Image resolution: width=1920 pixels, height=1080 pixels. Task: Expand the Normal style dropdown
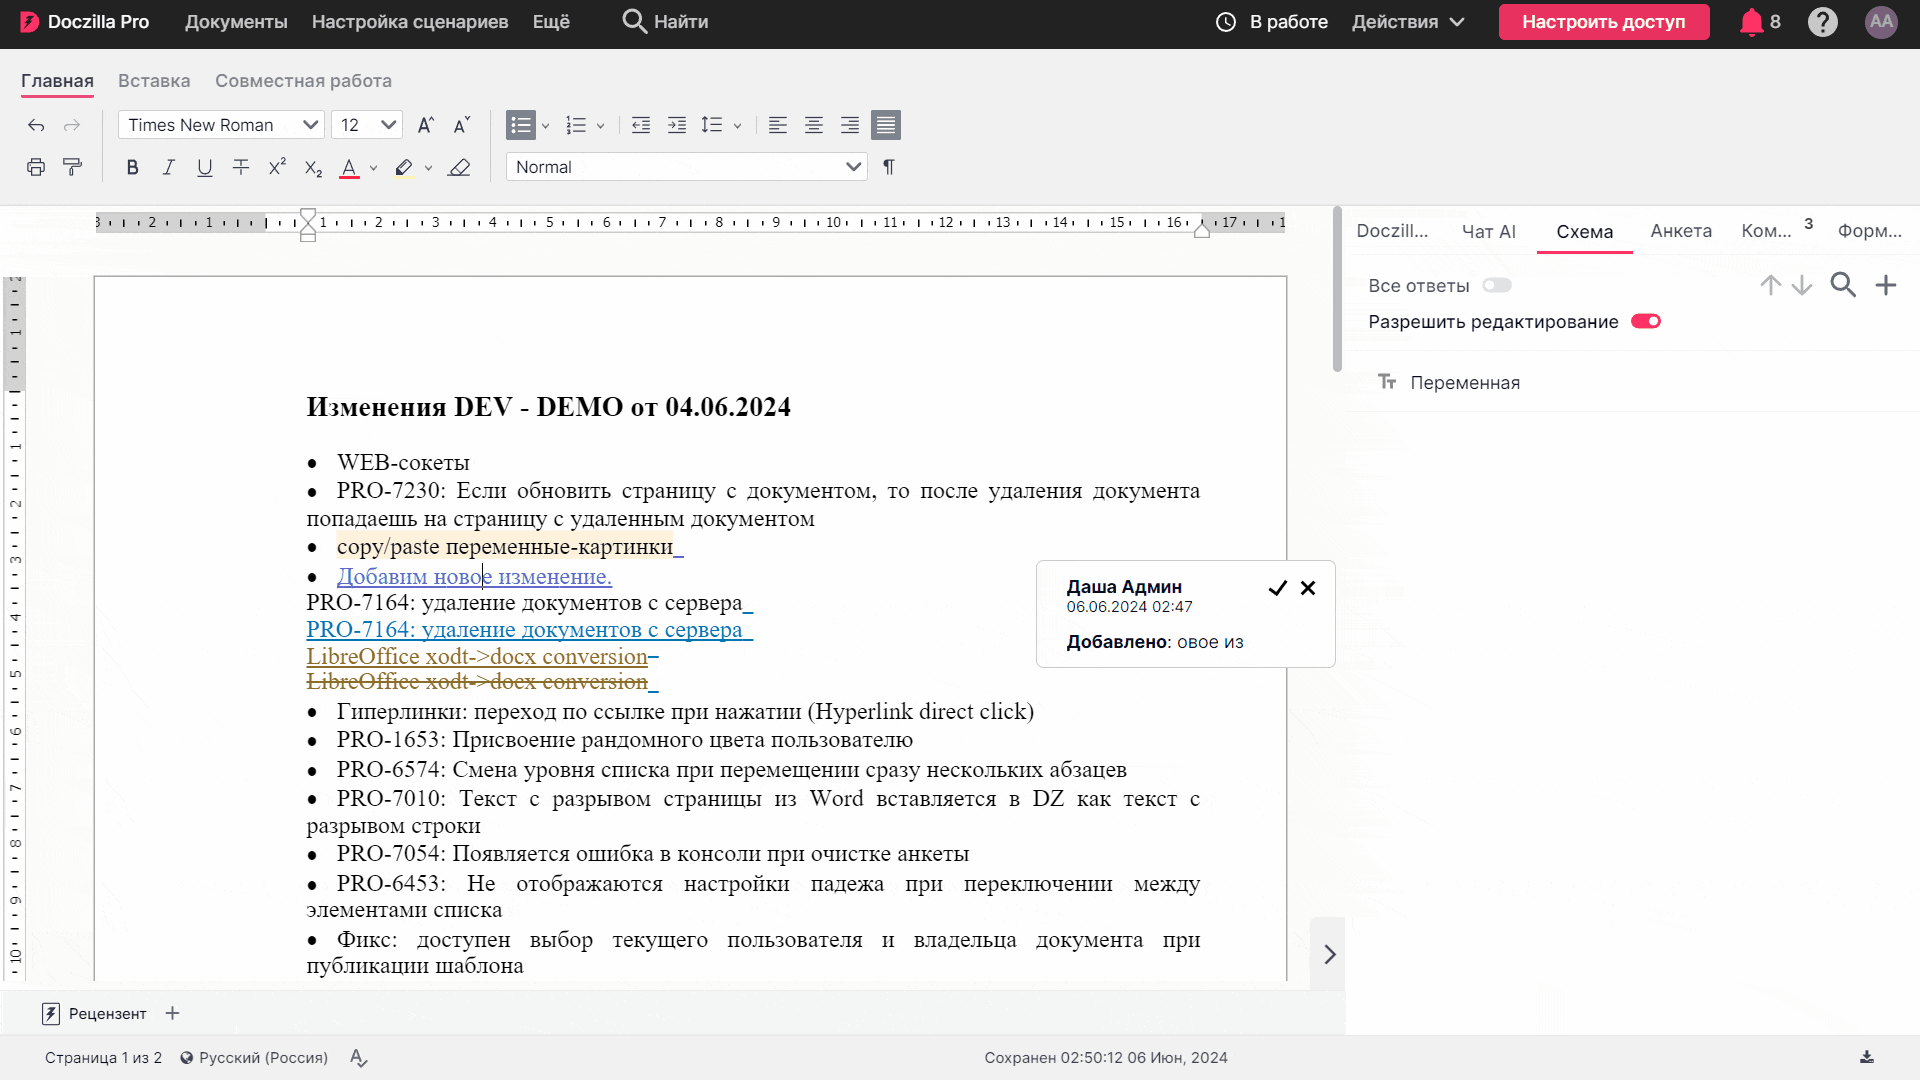pos(686,167)
